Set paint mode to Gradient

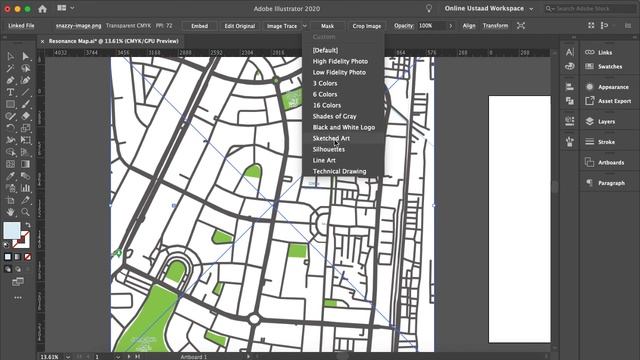[18, 257]
